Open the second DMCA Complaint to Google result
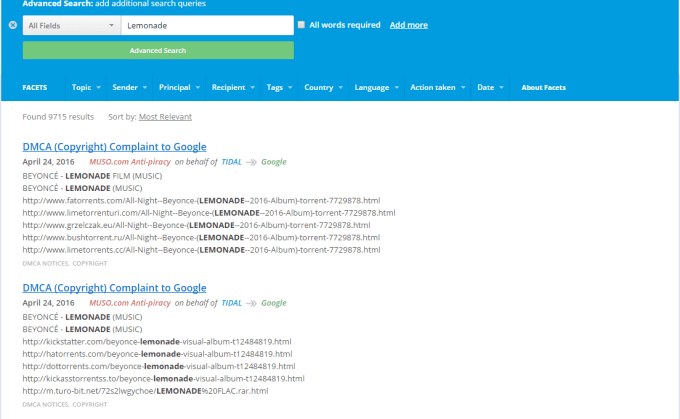 (x=114, y=288)
